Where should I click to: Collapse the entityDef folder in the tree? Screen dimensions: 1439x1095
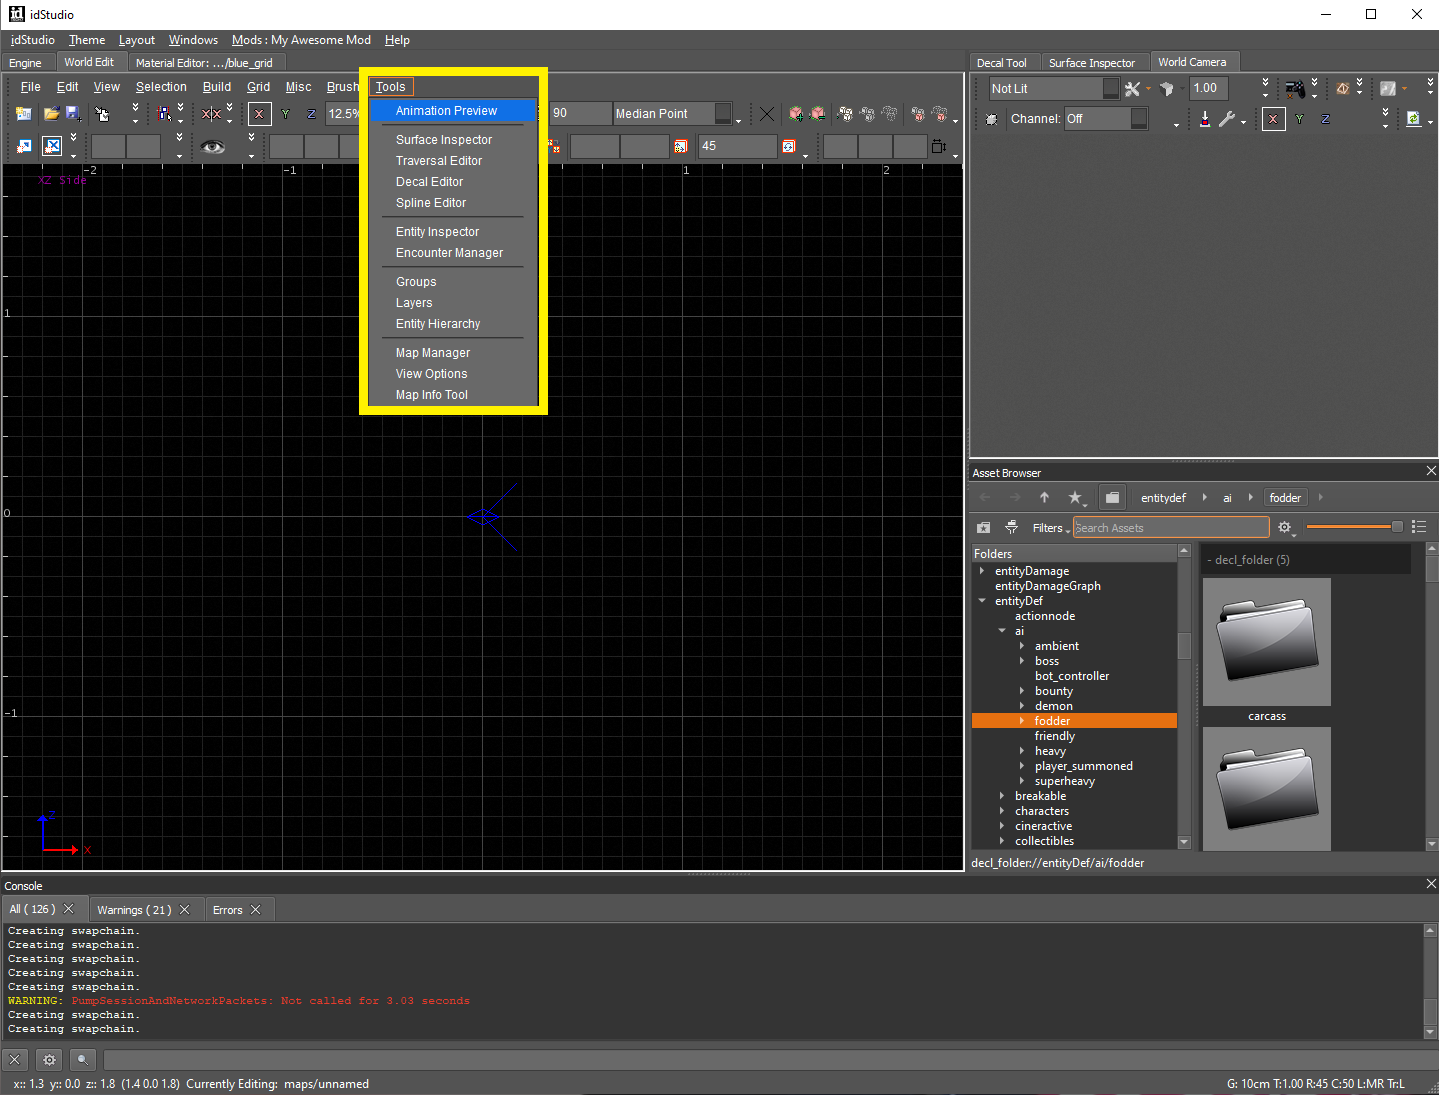pyautogui.click(x=982, y=601)
